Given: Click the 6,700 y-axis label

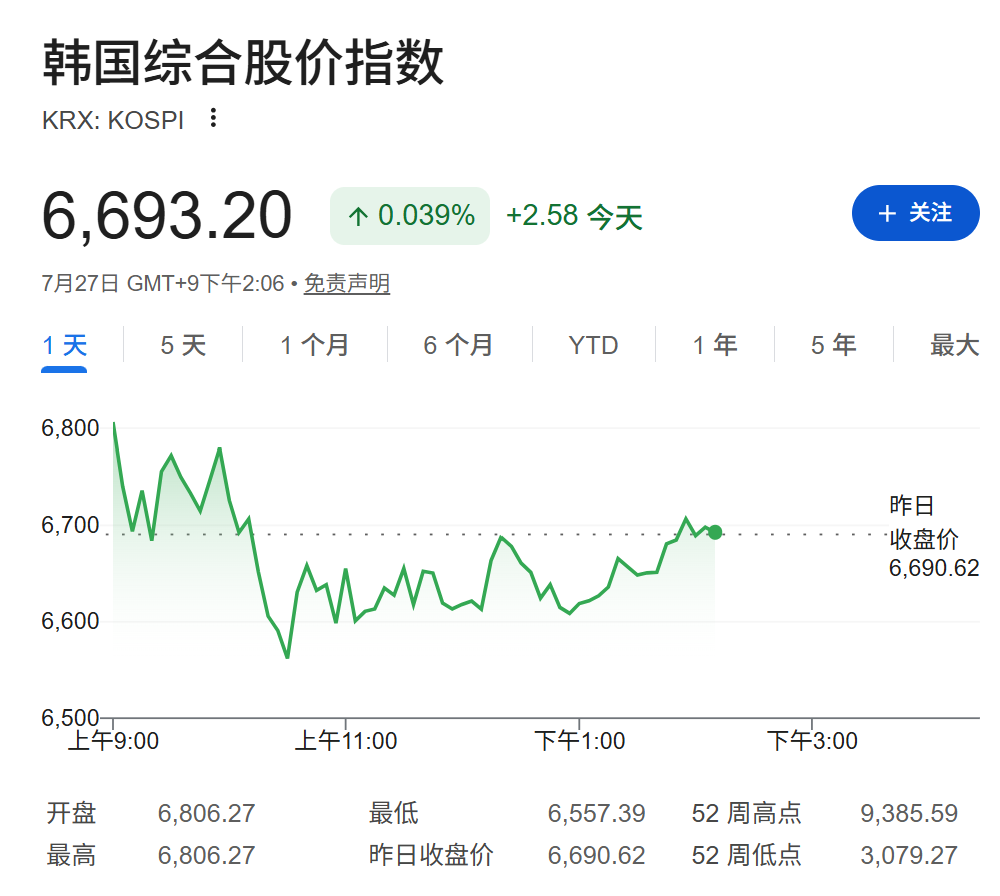Looking at the screenshot, I should (70, 525).
